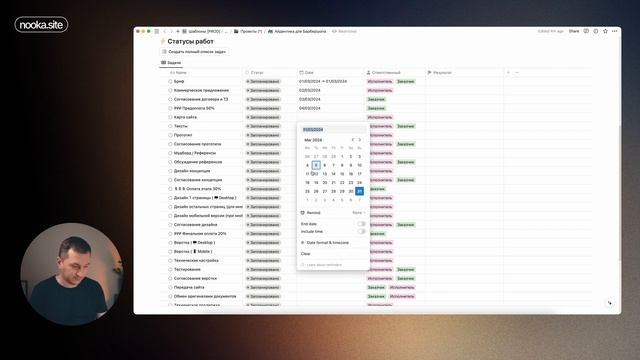Open the sidebar hamburger menu icon
640x360 pixels.
157,31
